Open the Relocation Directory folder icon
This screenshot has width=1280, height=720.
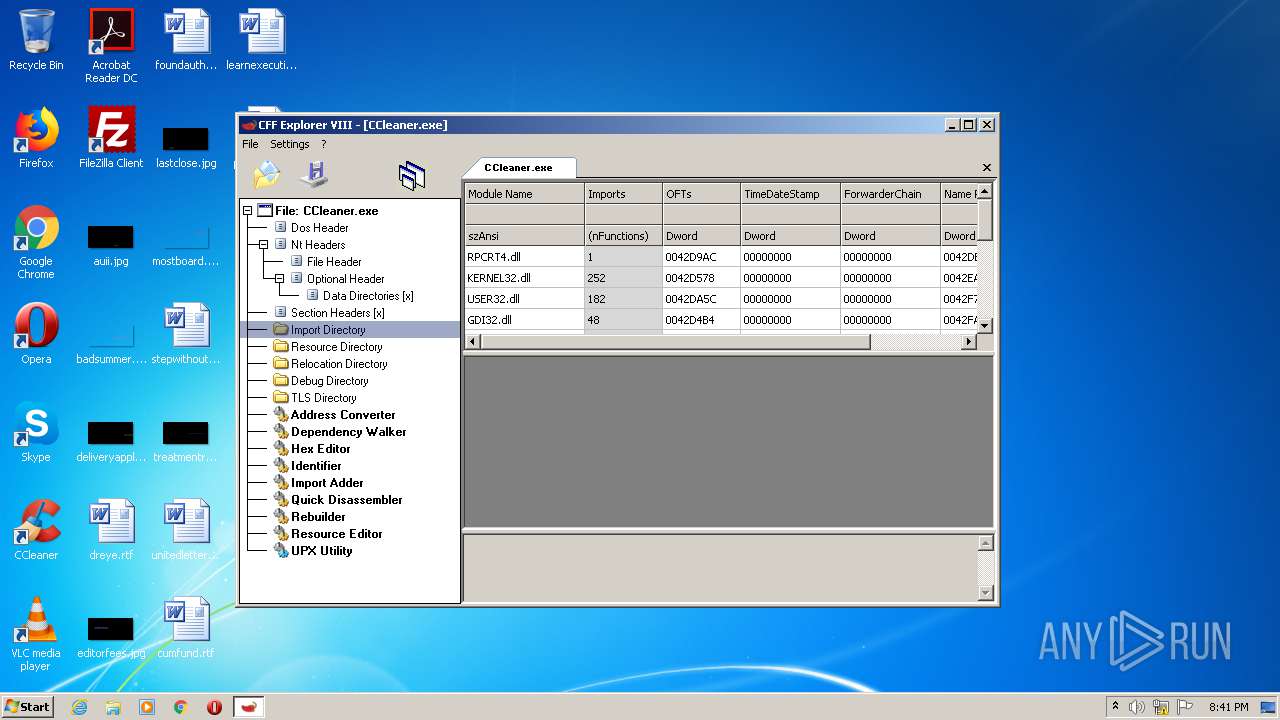[x=281, y=364]
